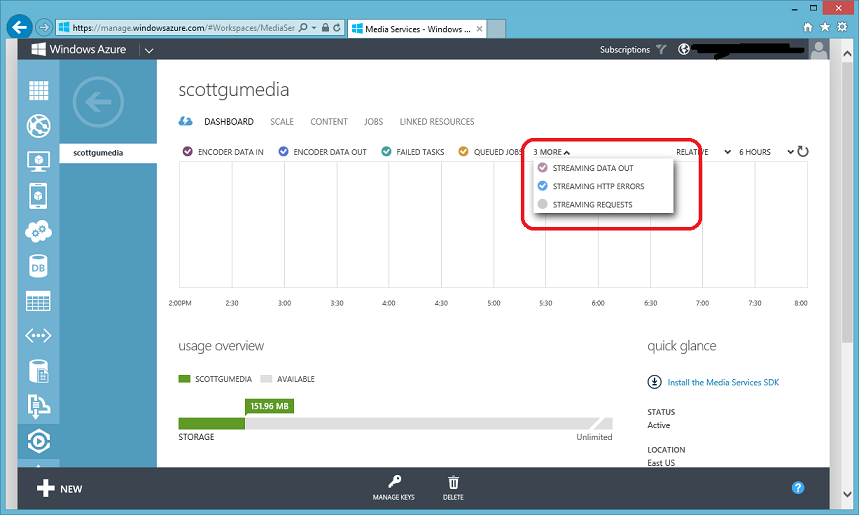The image size is (859, 515).
Task: Click the gray AVAILABLE legend swatch
Action: (x=266, y=379)
